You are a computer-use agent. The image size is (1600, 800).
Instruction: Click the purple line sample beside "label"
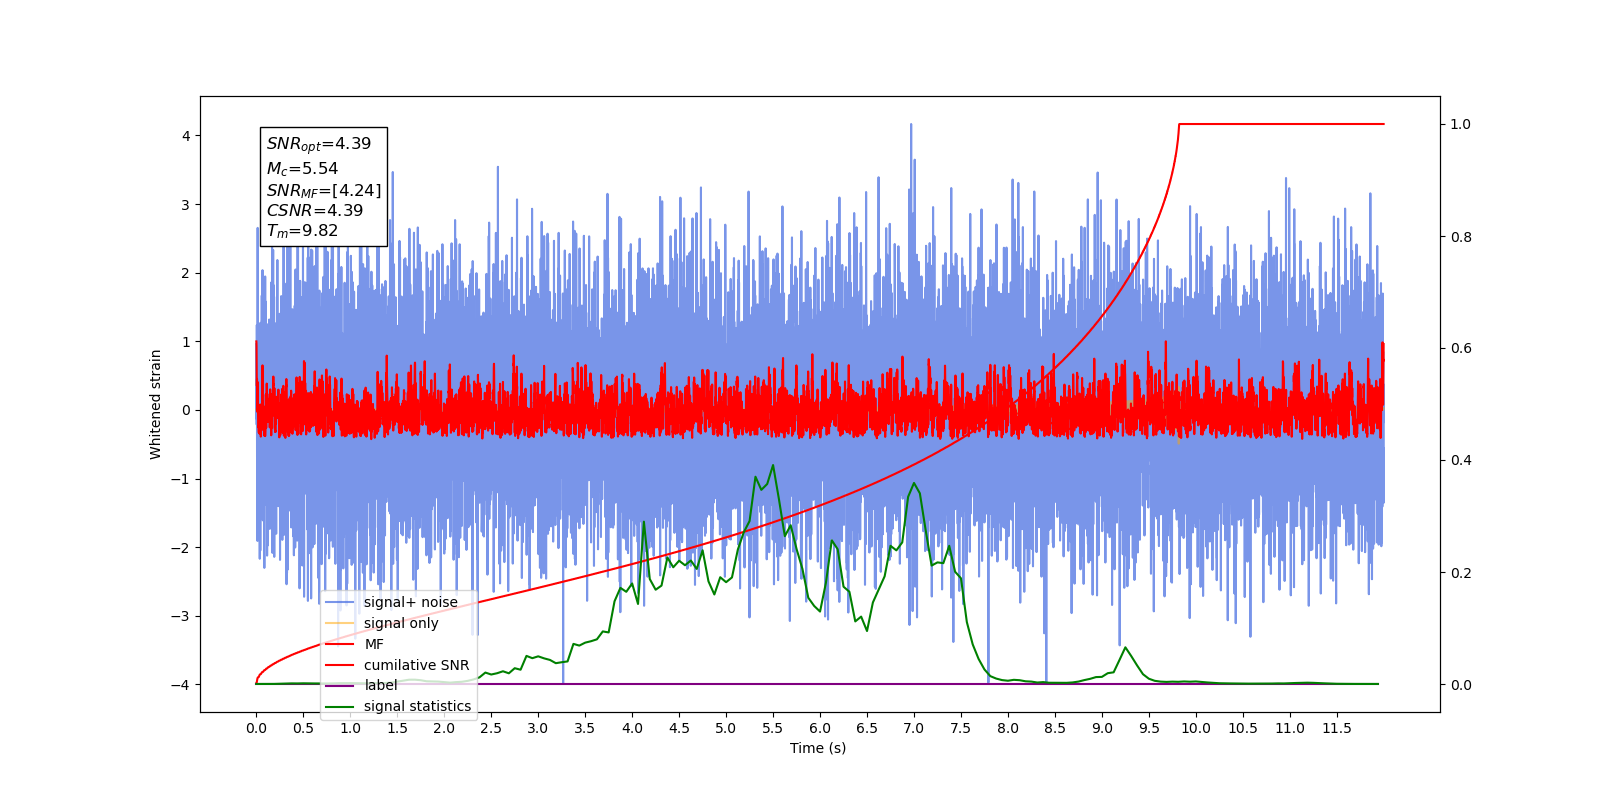340,685
